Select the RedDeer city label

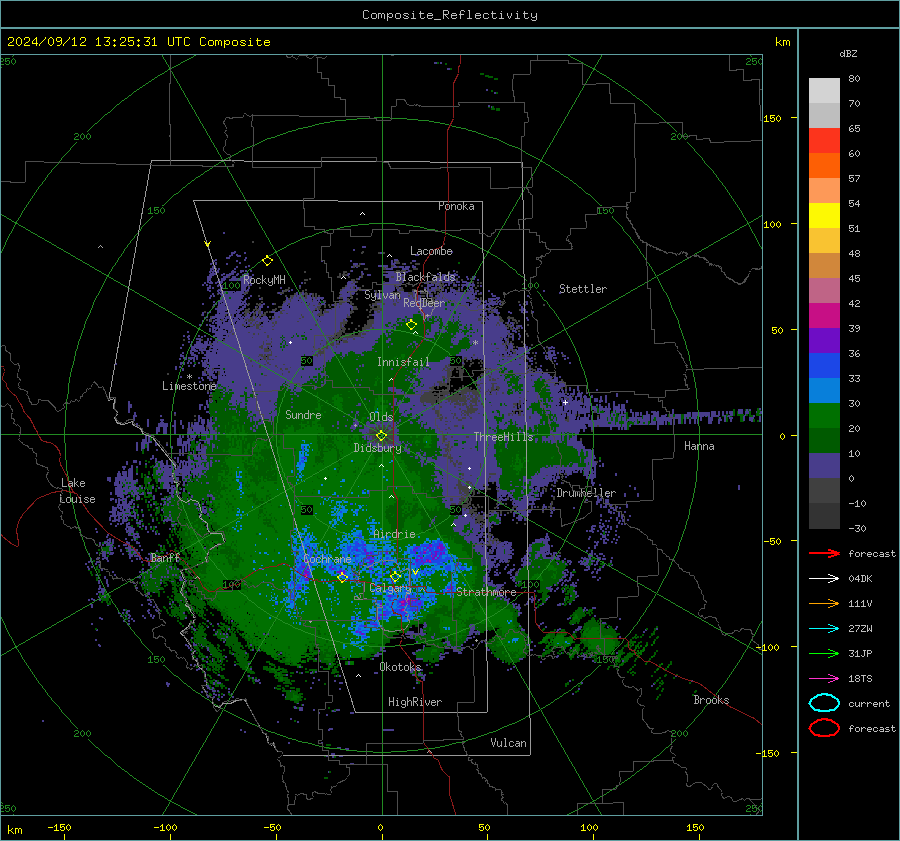click(x=424, y=303)
